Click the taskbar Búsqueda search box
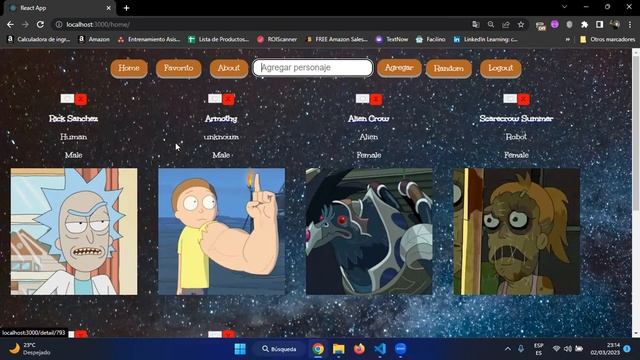The width and height of the screenshot is (640, 360). (x=280, y=349)
